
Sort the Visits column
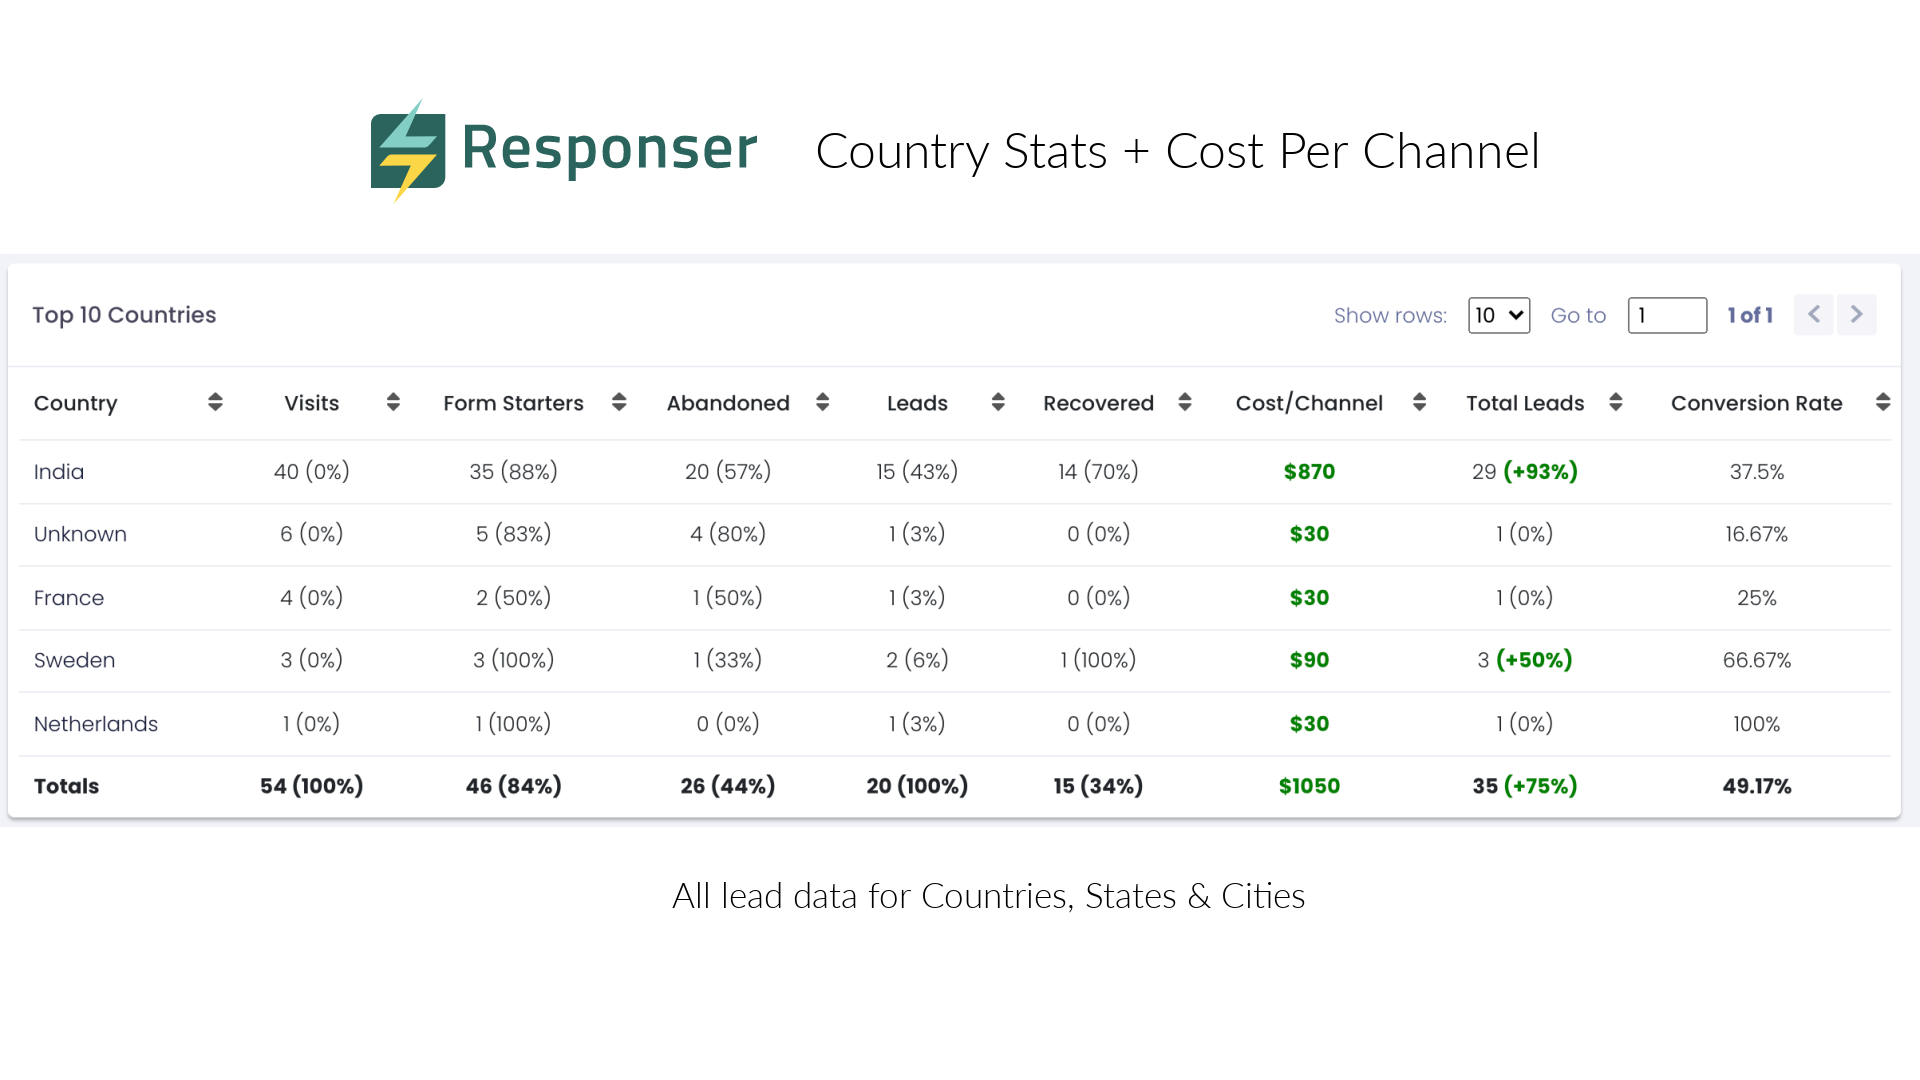coord(393,402)
